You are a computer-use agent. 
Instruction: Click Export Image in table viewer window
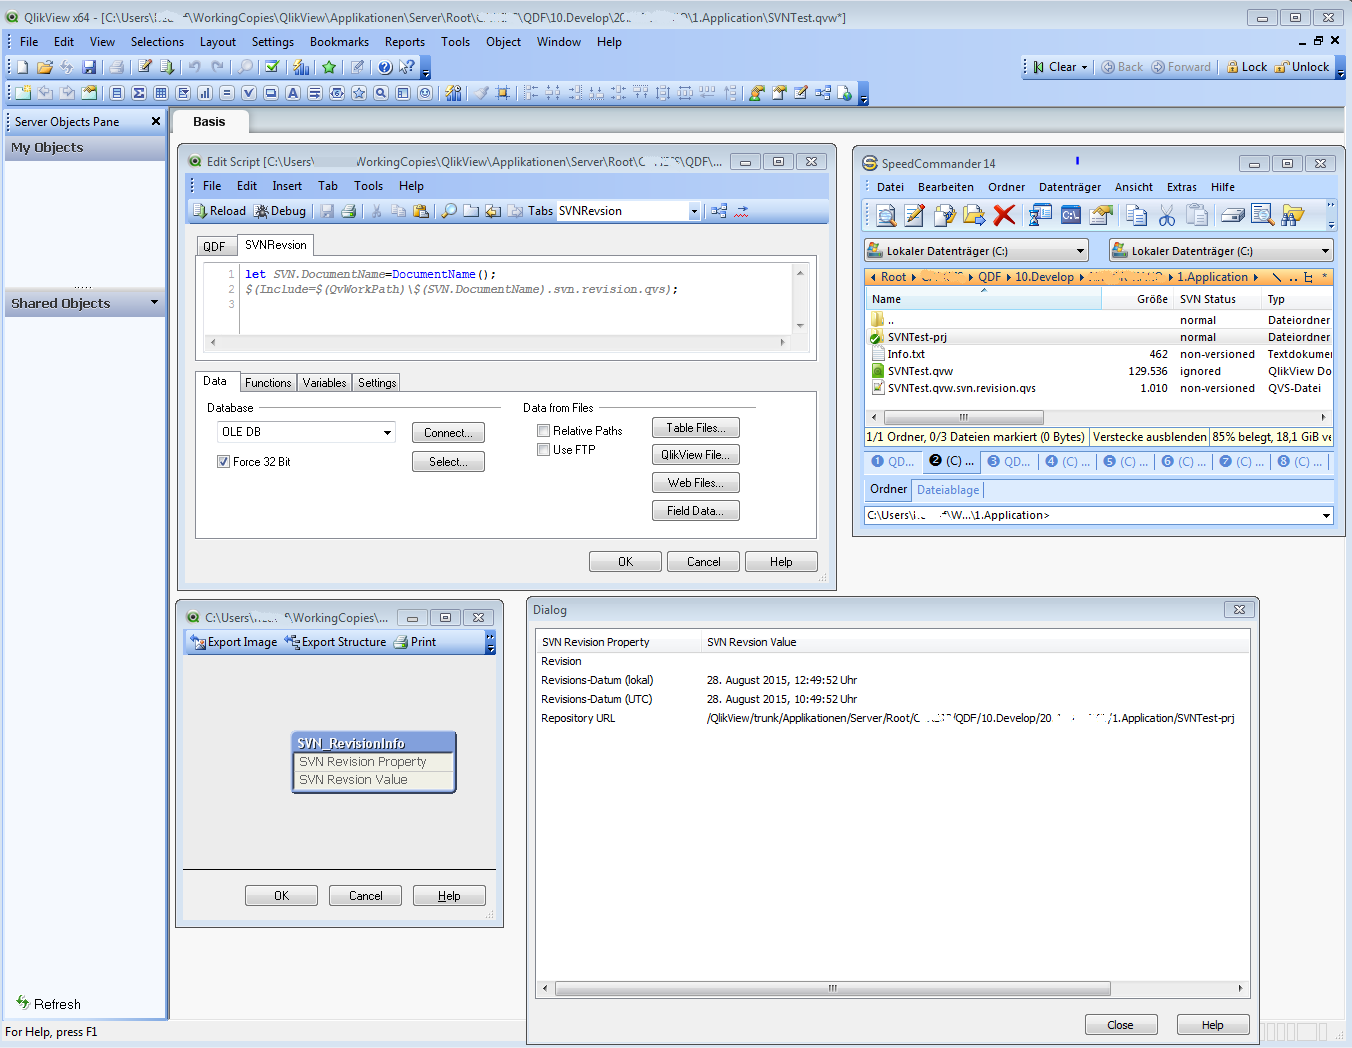coord(234,642)
